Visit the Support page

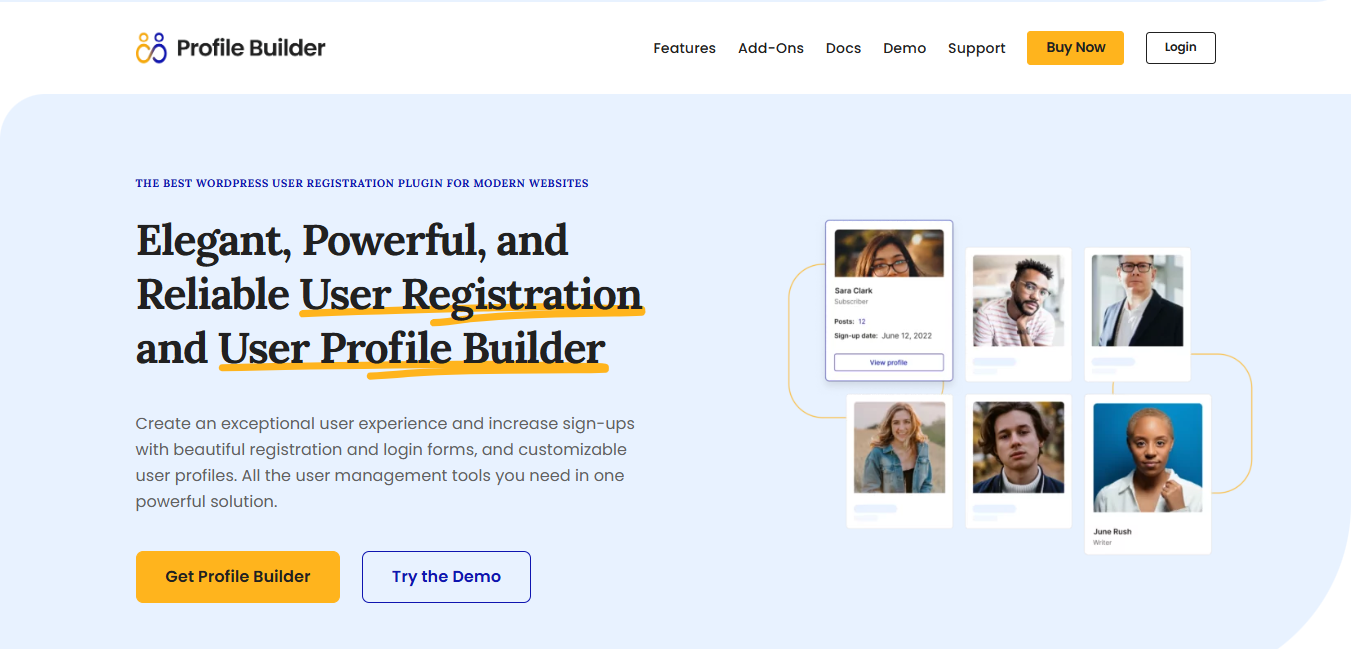click(x=976, y=48)
